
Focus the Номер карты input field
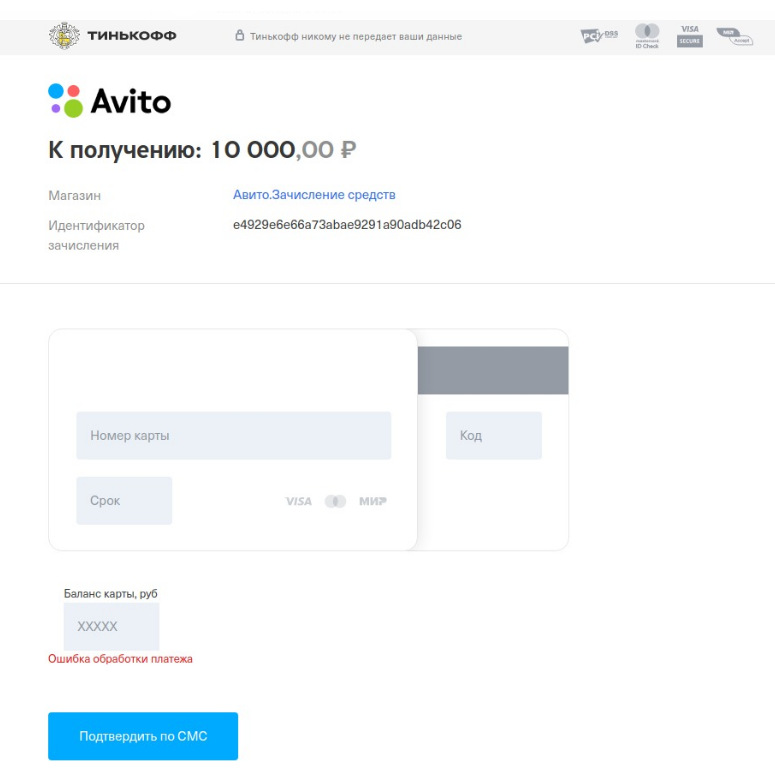pos(234,435)
